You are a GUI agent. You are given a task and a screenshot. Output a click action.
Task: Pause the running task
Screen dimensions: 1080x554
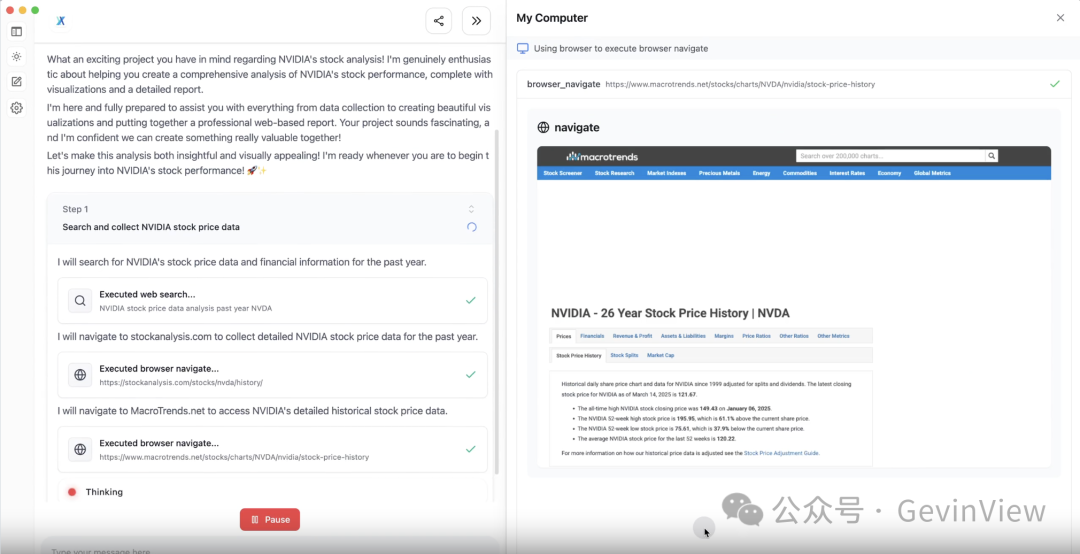click(270, 520)
